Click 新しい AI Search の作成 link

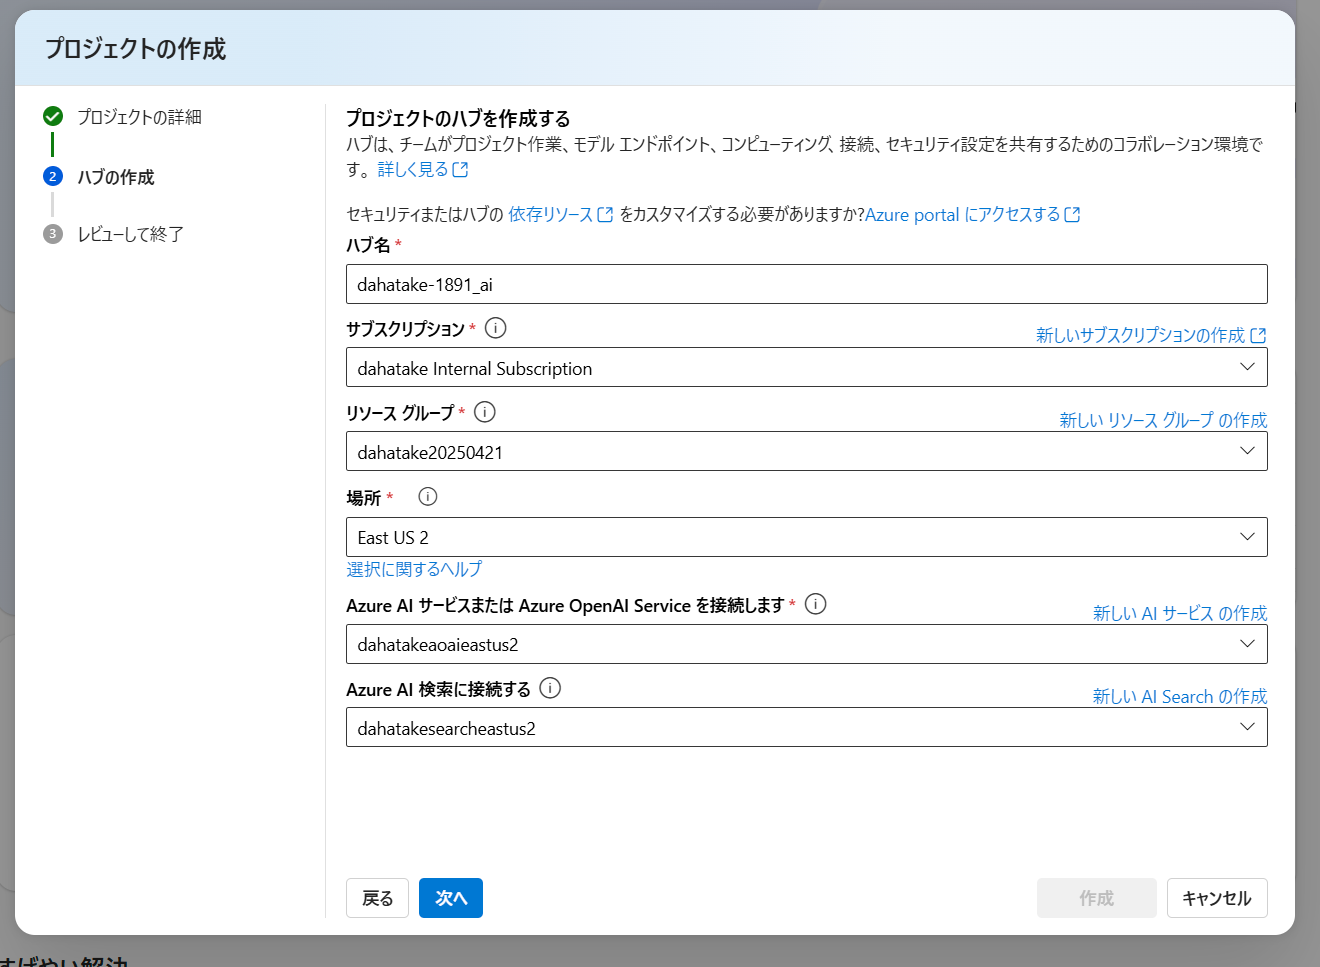[1180, 696]
